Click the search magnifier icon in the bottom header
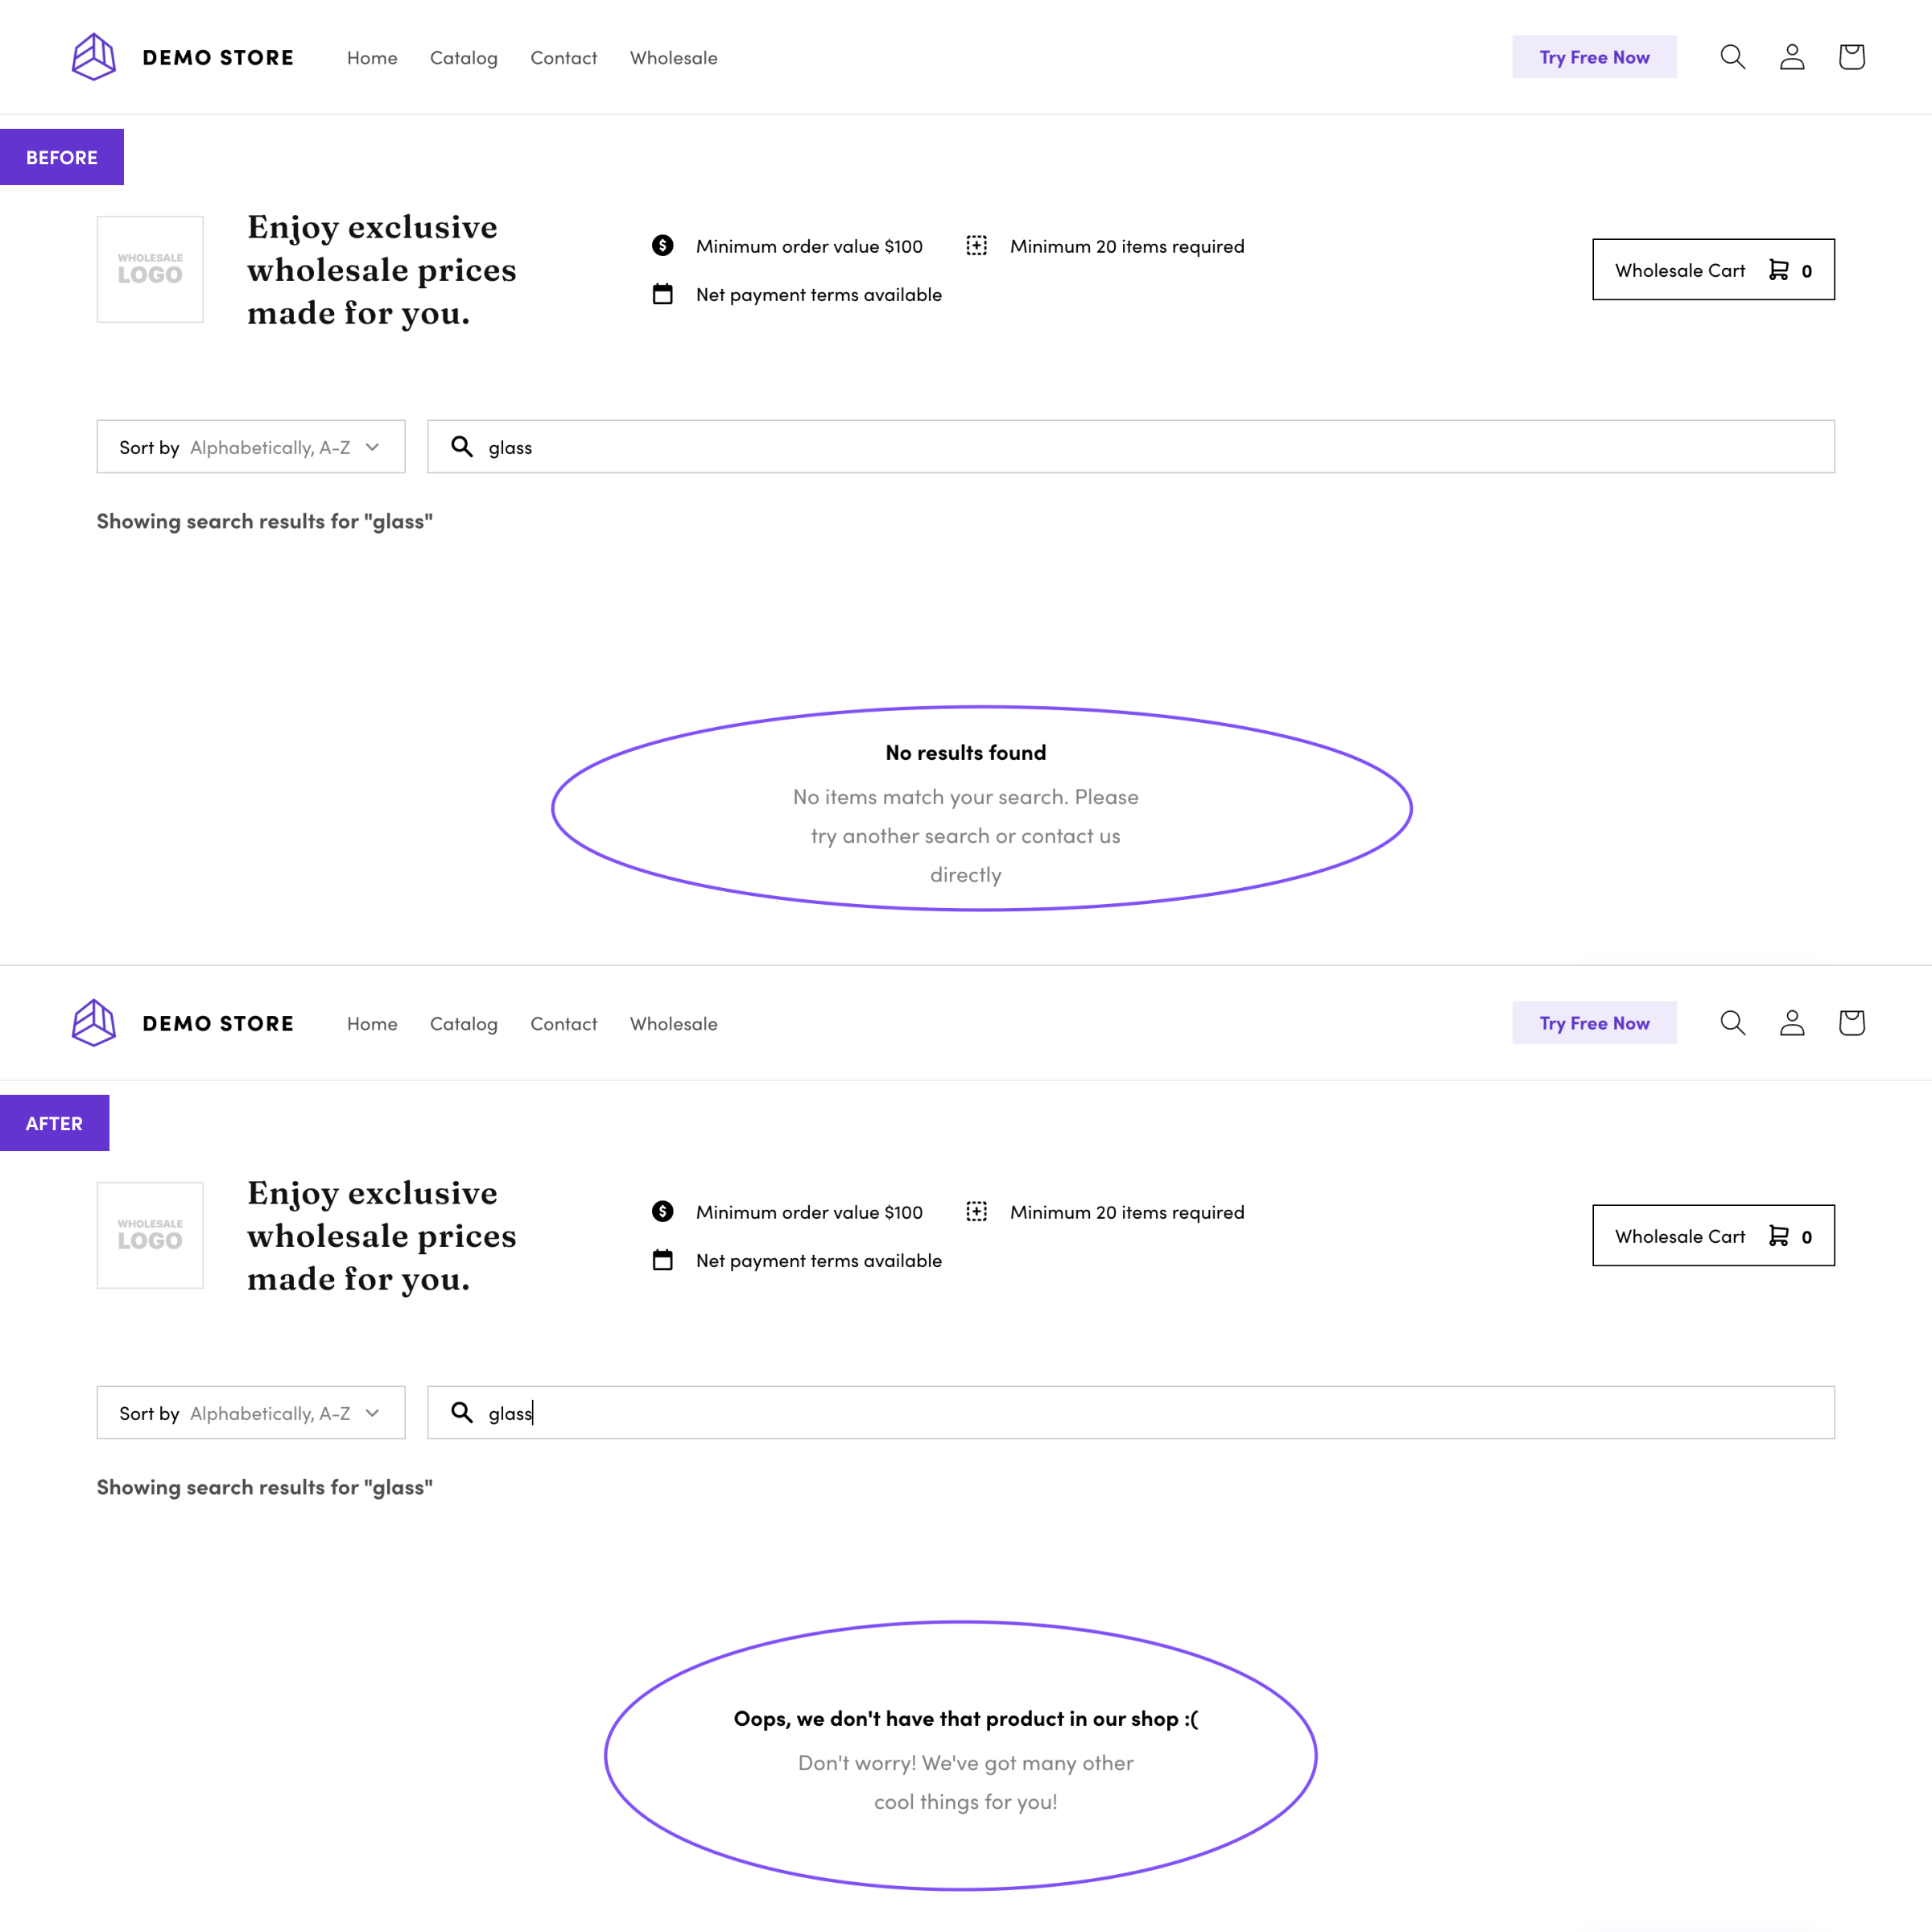This screenshot has height=1932, width=1932. pos(1732,1023)
